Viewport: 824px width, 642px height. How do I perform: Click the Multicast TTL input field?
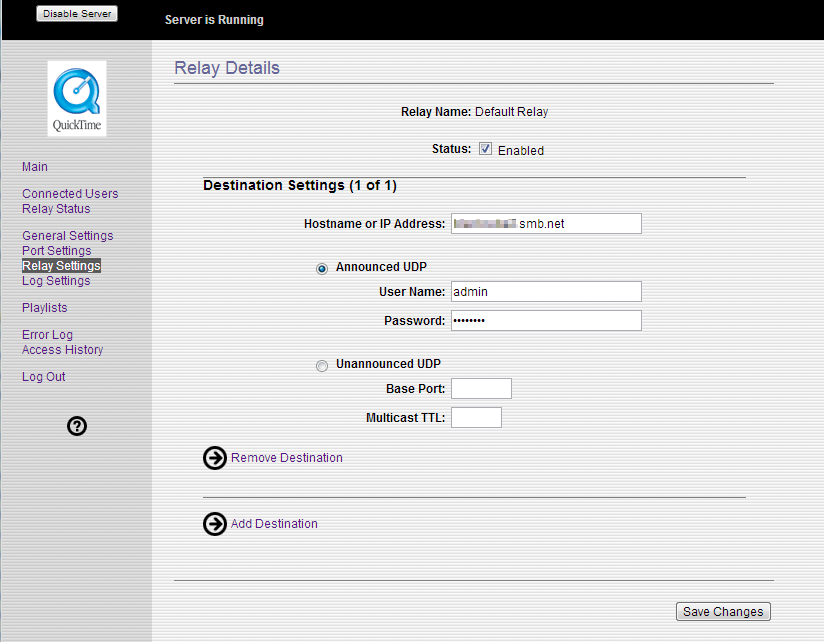pyautogui.click(x=476, y=418)
